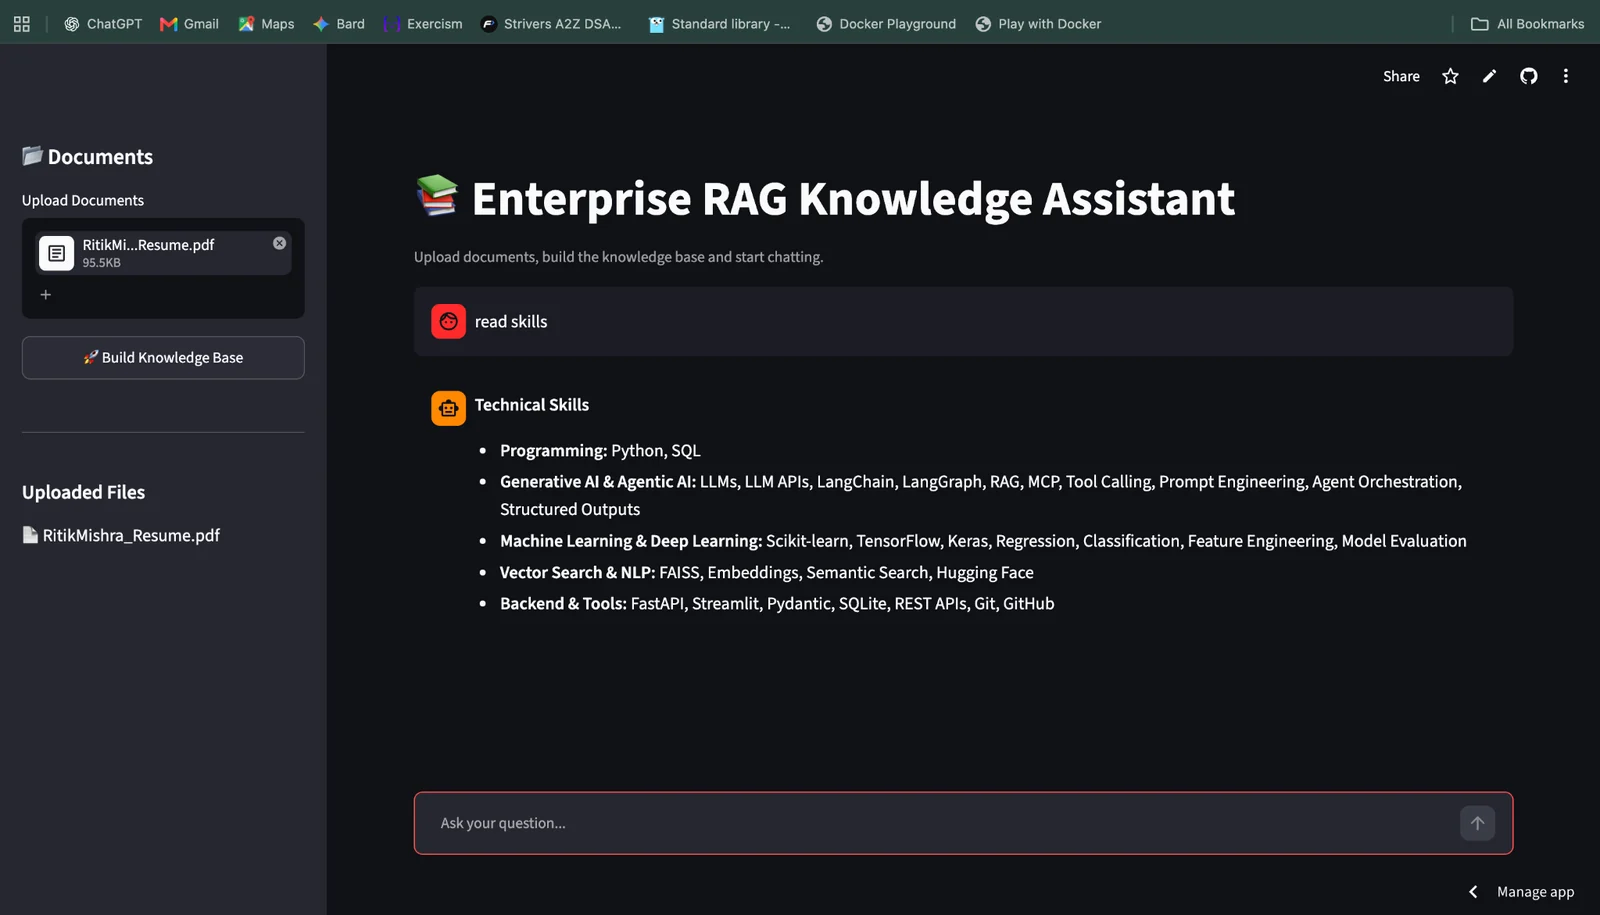Open the apps grid icon in bookmarks bar

tap(21, 24)
